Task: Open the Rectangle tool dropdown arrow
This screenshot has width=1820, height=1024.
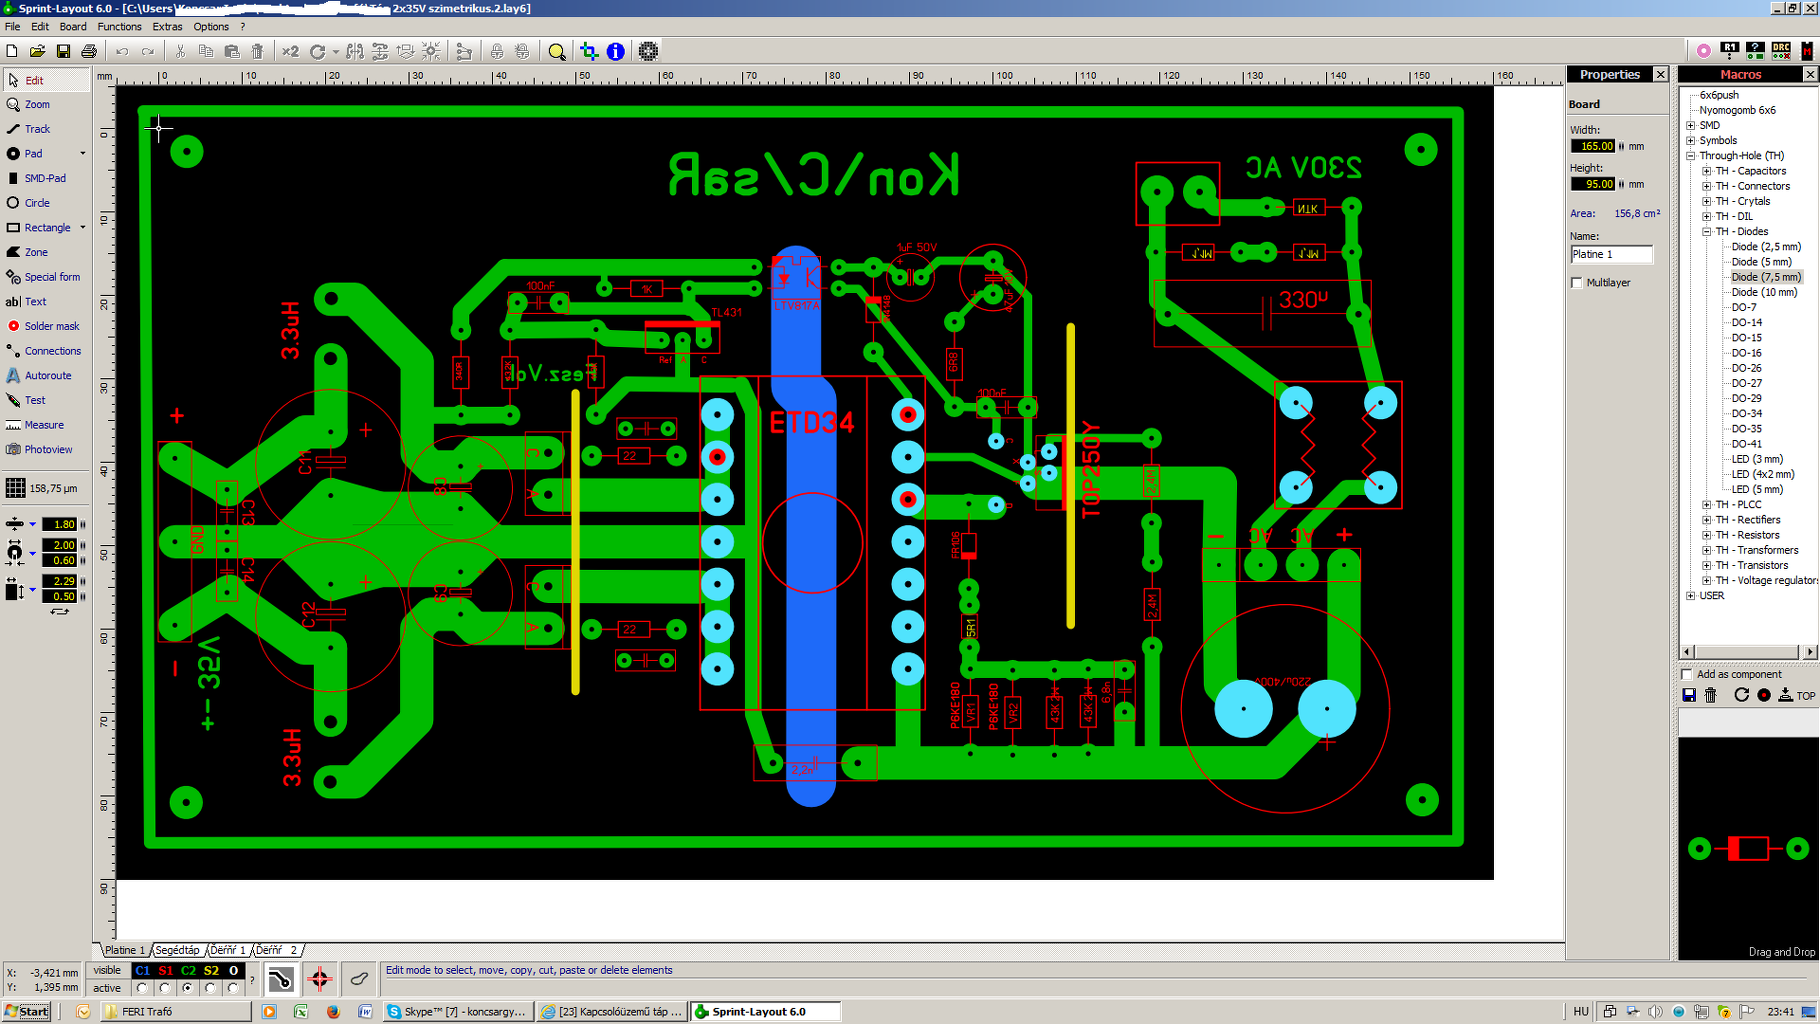Action: click(x=83, y=228)
